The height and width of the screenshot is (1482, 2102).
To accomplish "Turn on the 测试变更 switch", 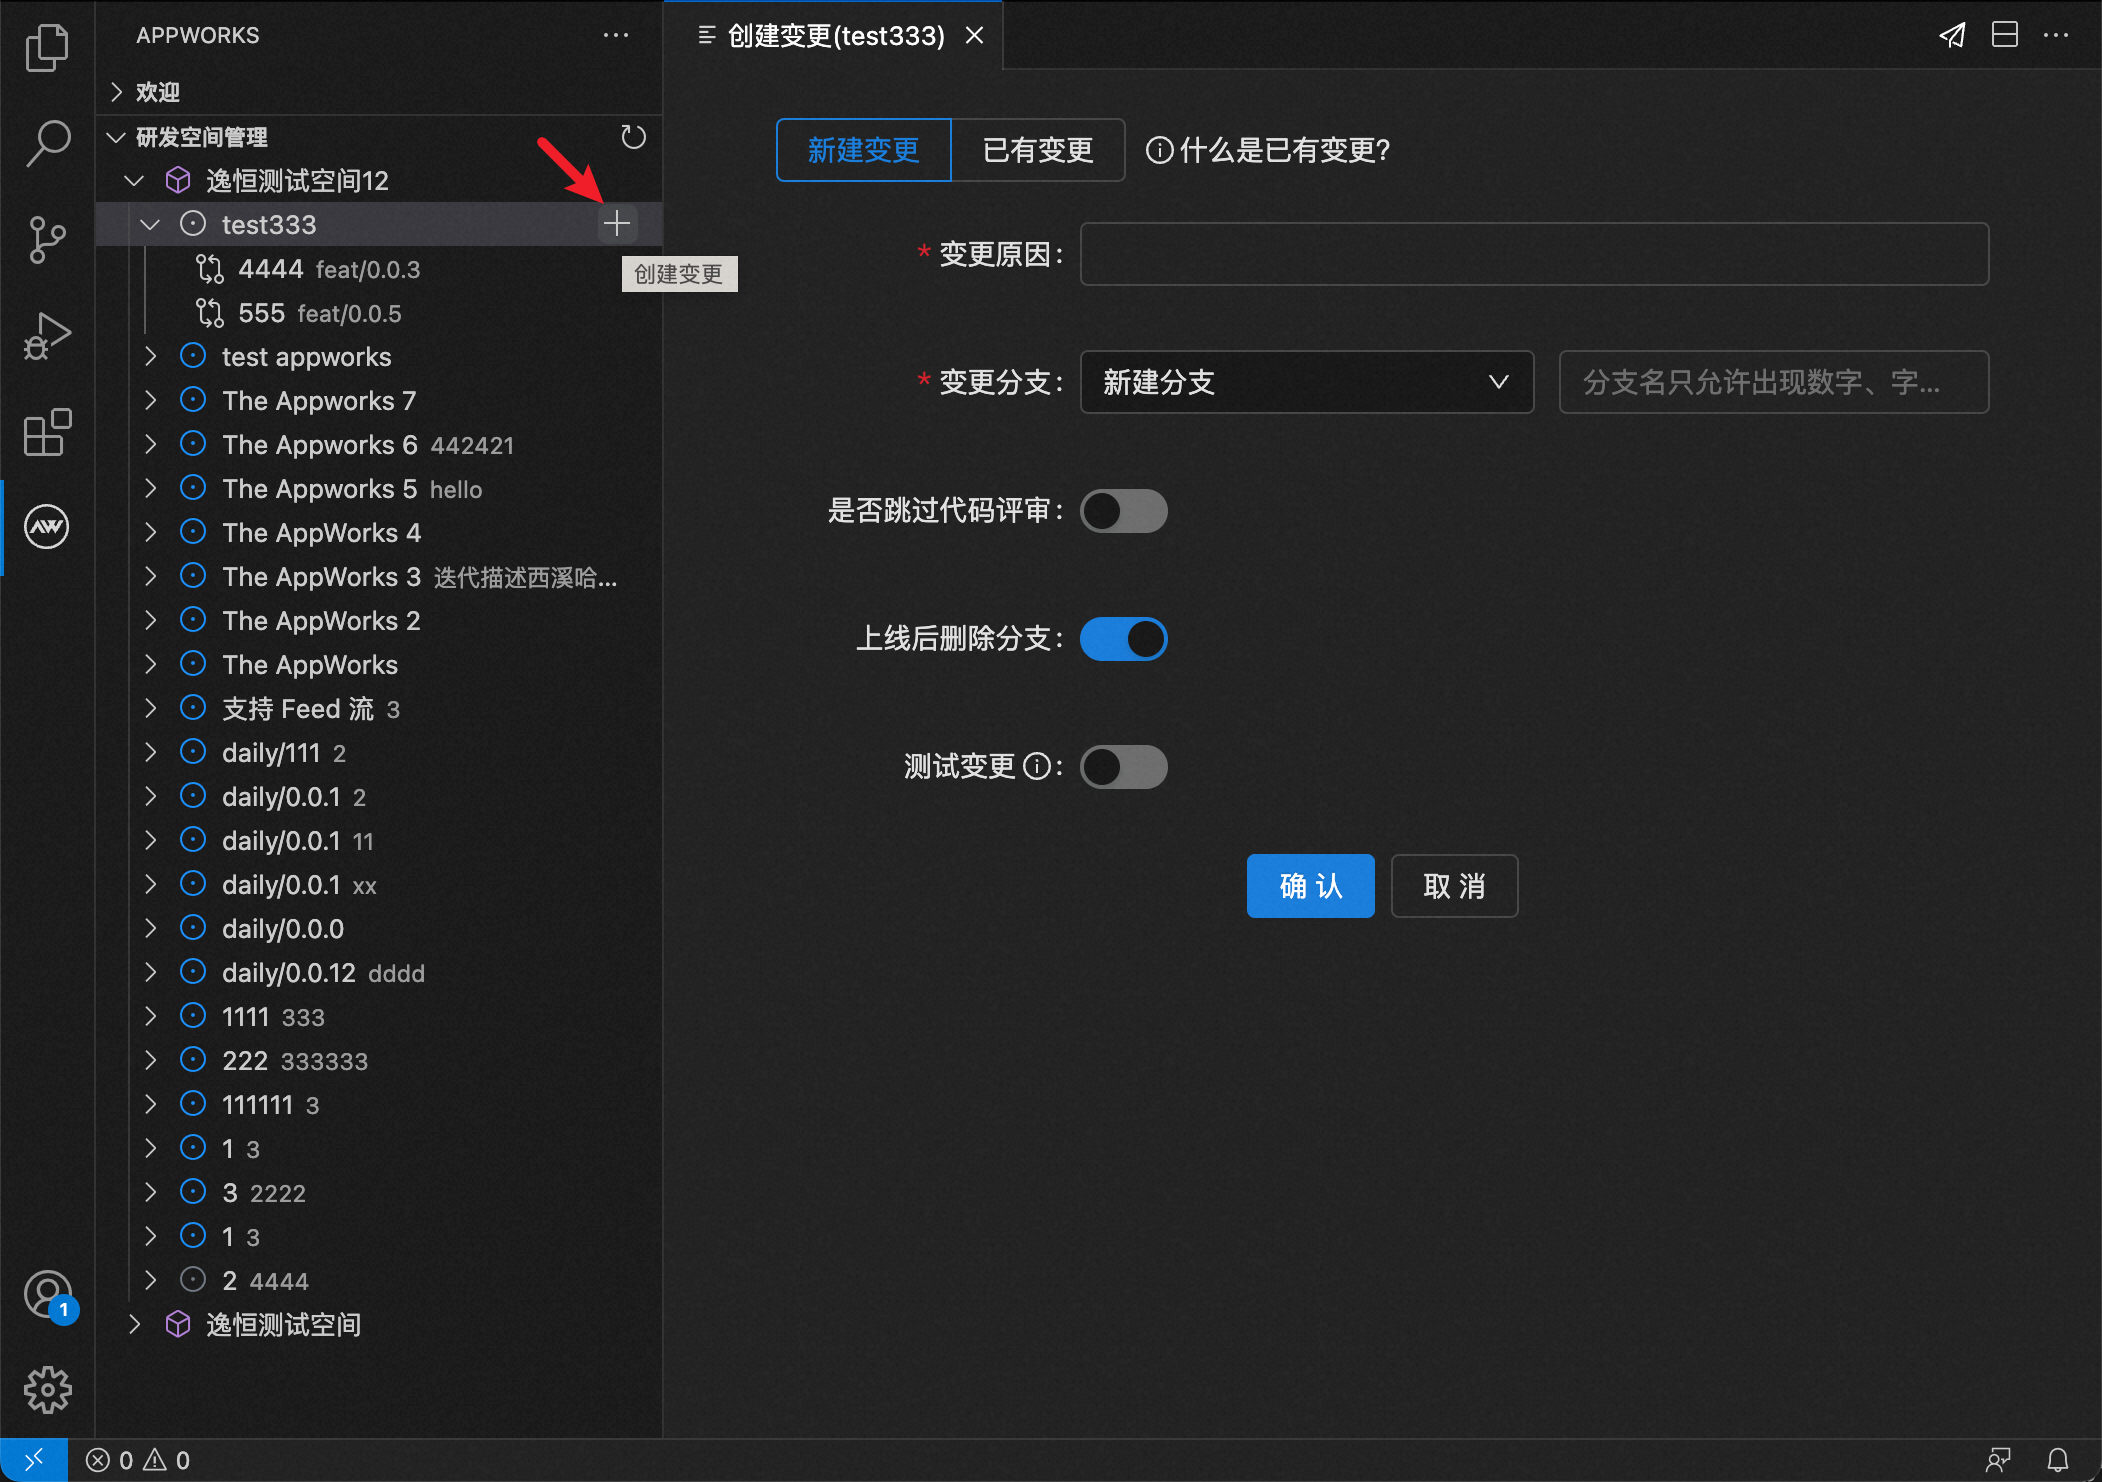I will tap(1123, 766).
